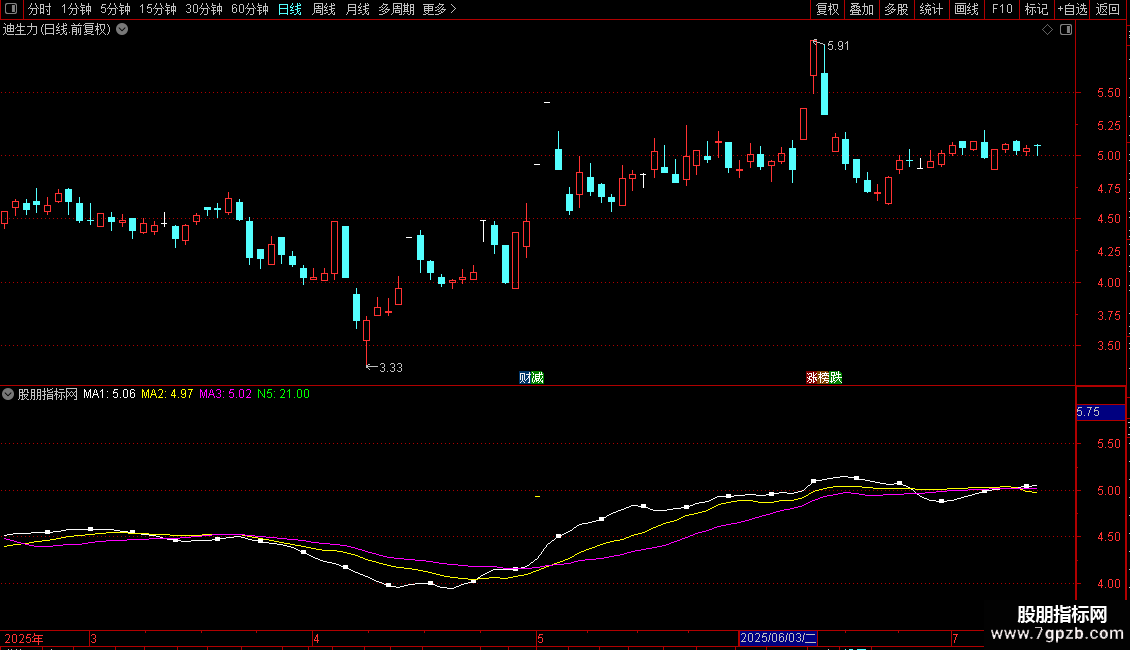Click the 返回 back button
Screen dimensions: 1130x650
pyautogui.click(x=1108, y=9)
